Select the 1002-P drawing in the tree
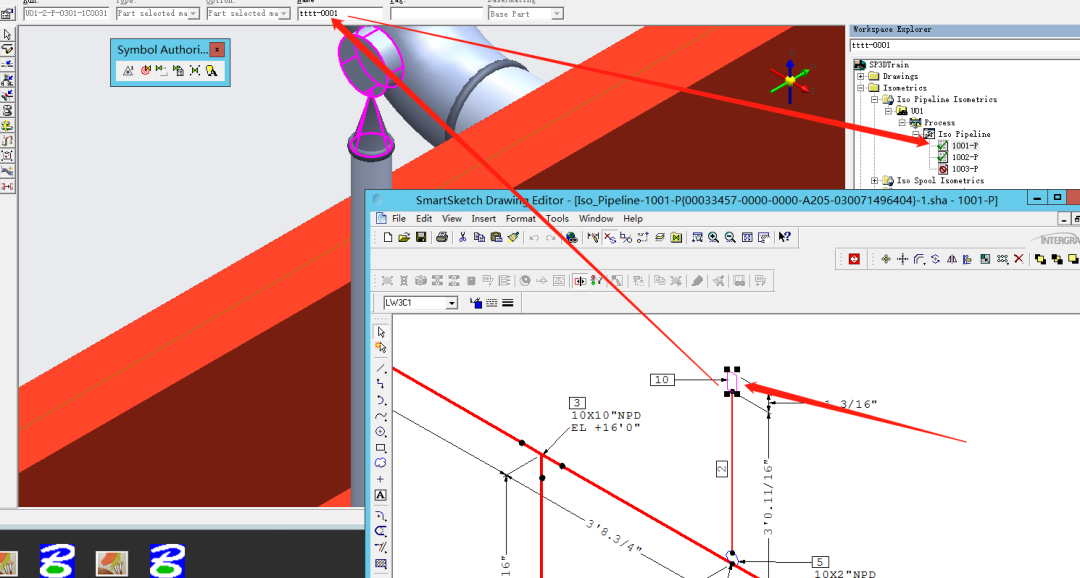 click(965, 157)
